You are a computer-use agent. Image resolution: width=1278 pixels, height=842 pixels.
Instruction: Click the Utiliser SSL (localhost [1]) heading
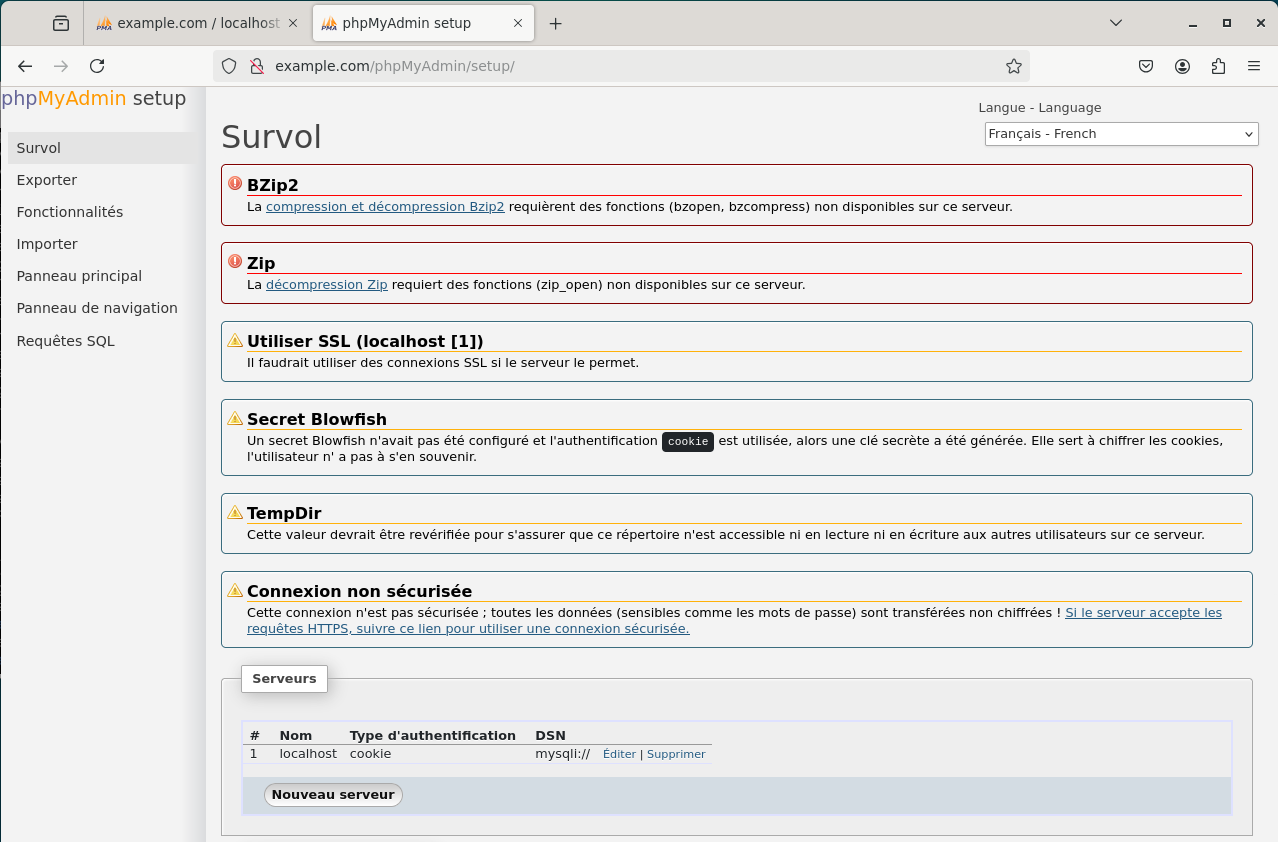tap(365, 342)
